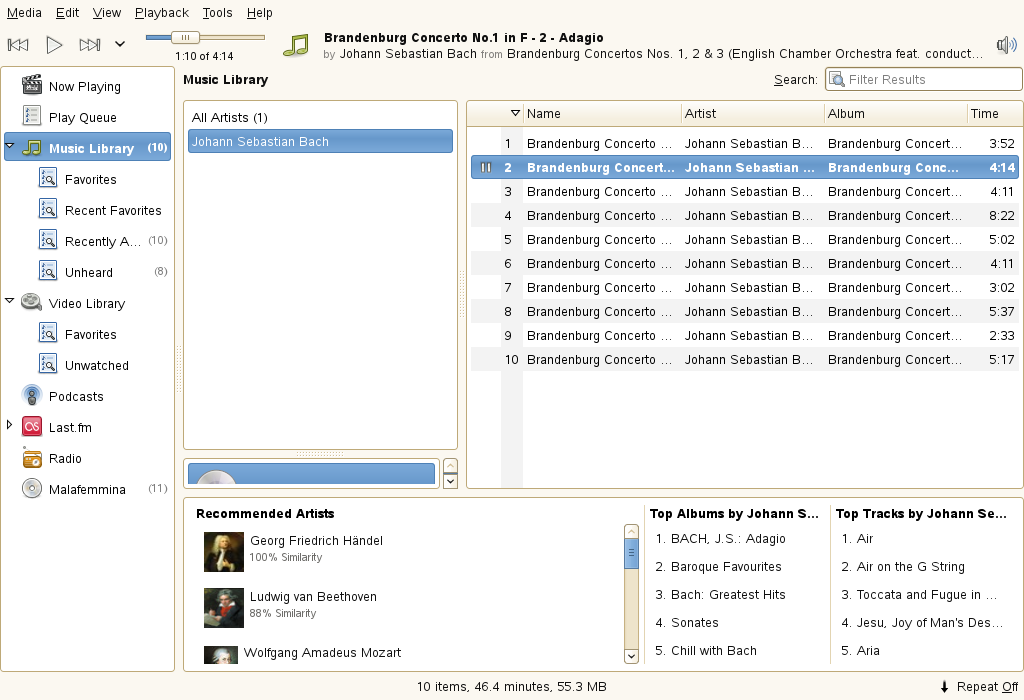Image resolution: width=1024 pixels, height=700 pixels.
Task: Expand the Last.fm tree node
Action: coord(10,426)
